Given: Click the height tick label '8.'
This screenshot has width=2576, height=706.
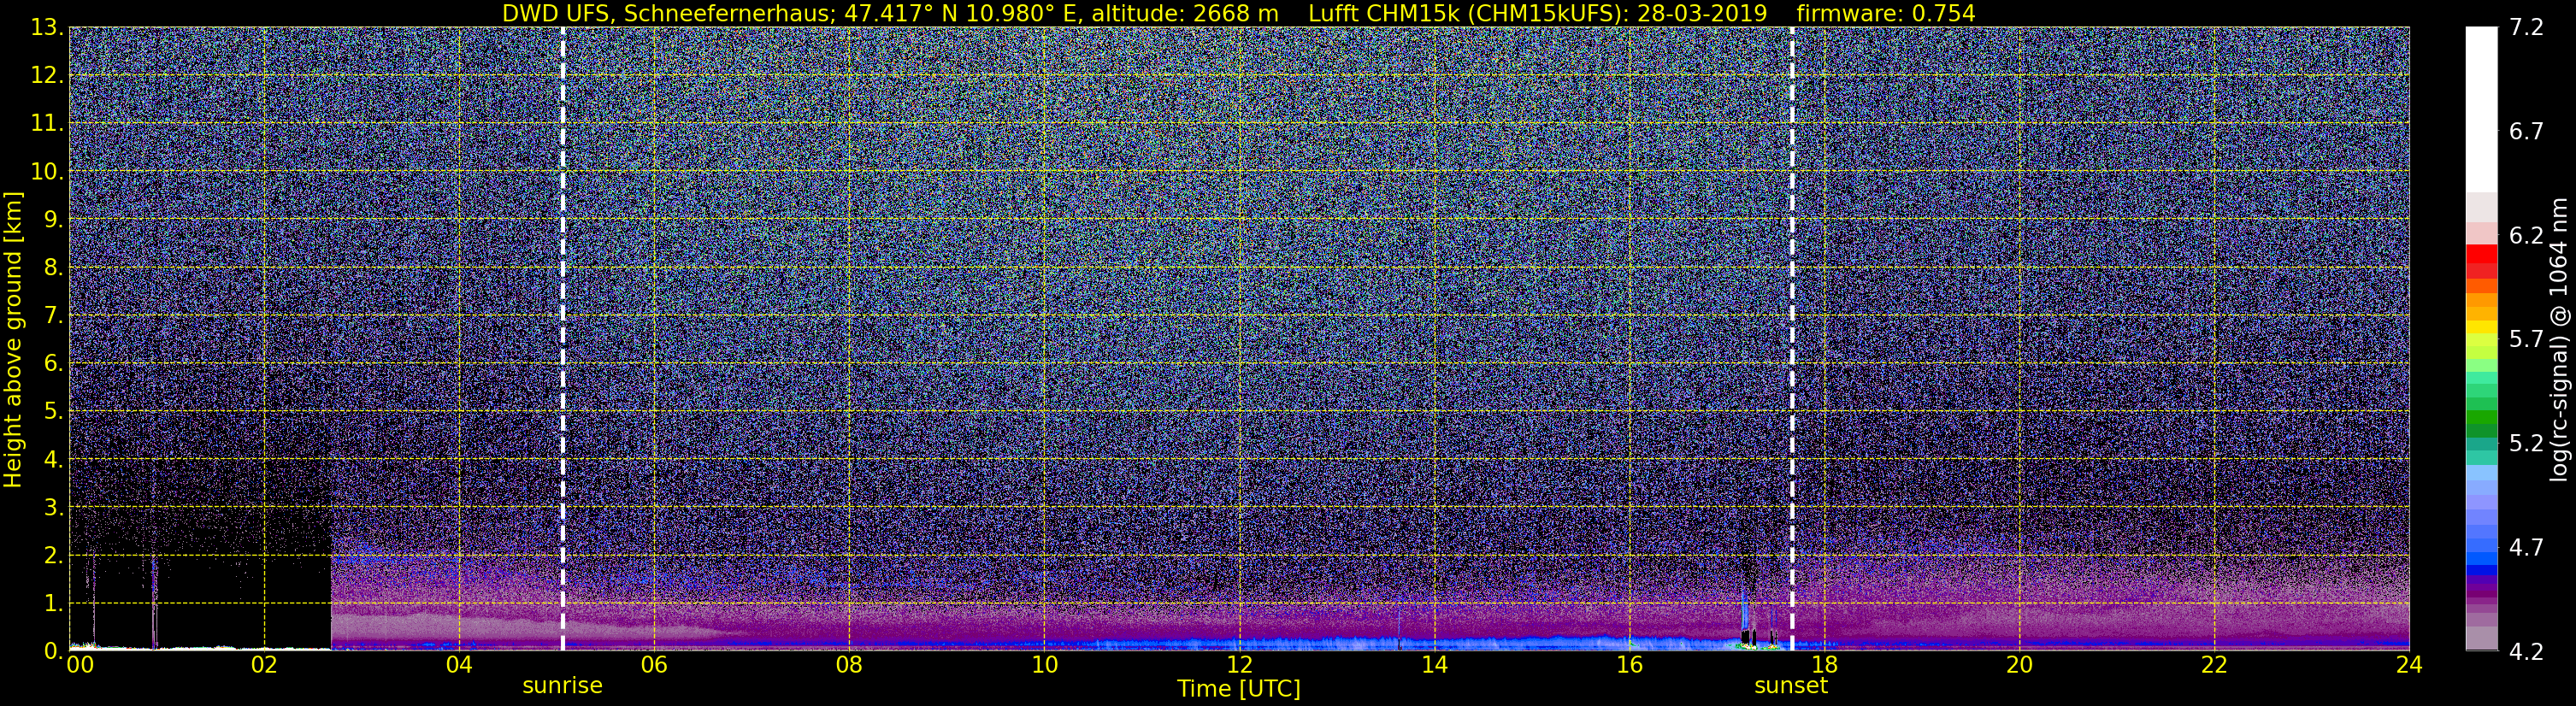Looking at the screenshot, I should pos(53,268).
